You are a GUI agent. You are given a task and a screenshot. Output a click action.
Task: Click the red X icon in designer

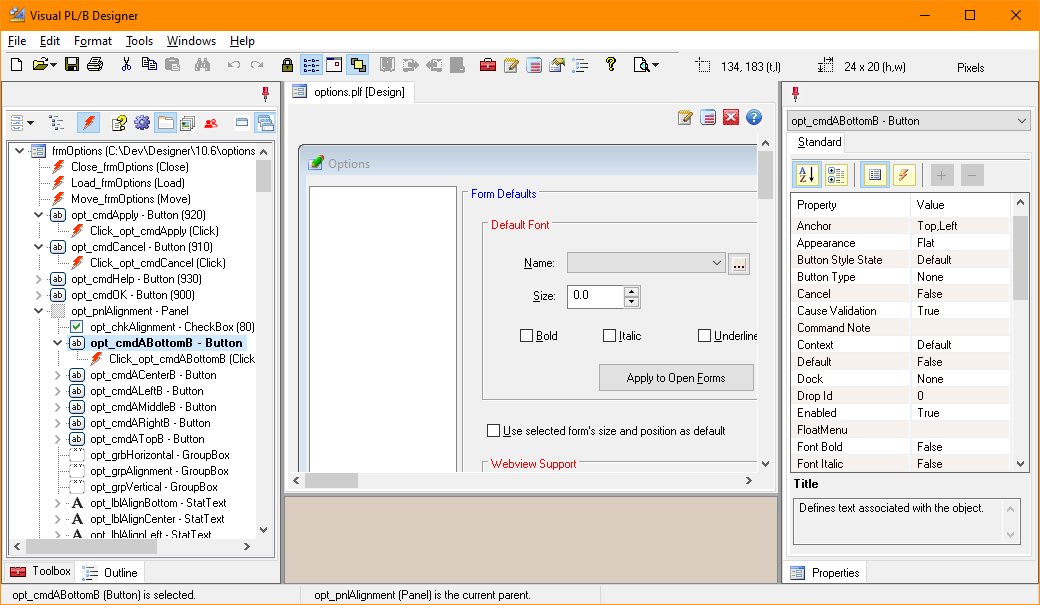[731, 117]
